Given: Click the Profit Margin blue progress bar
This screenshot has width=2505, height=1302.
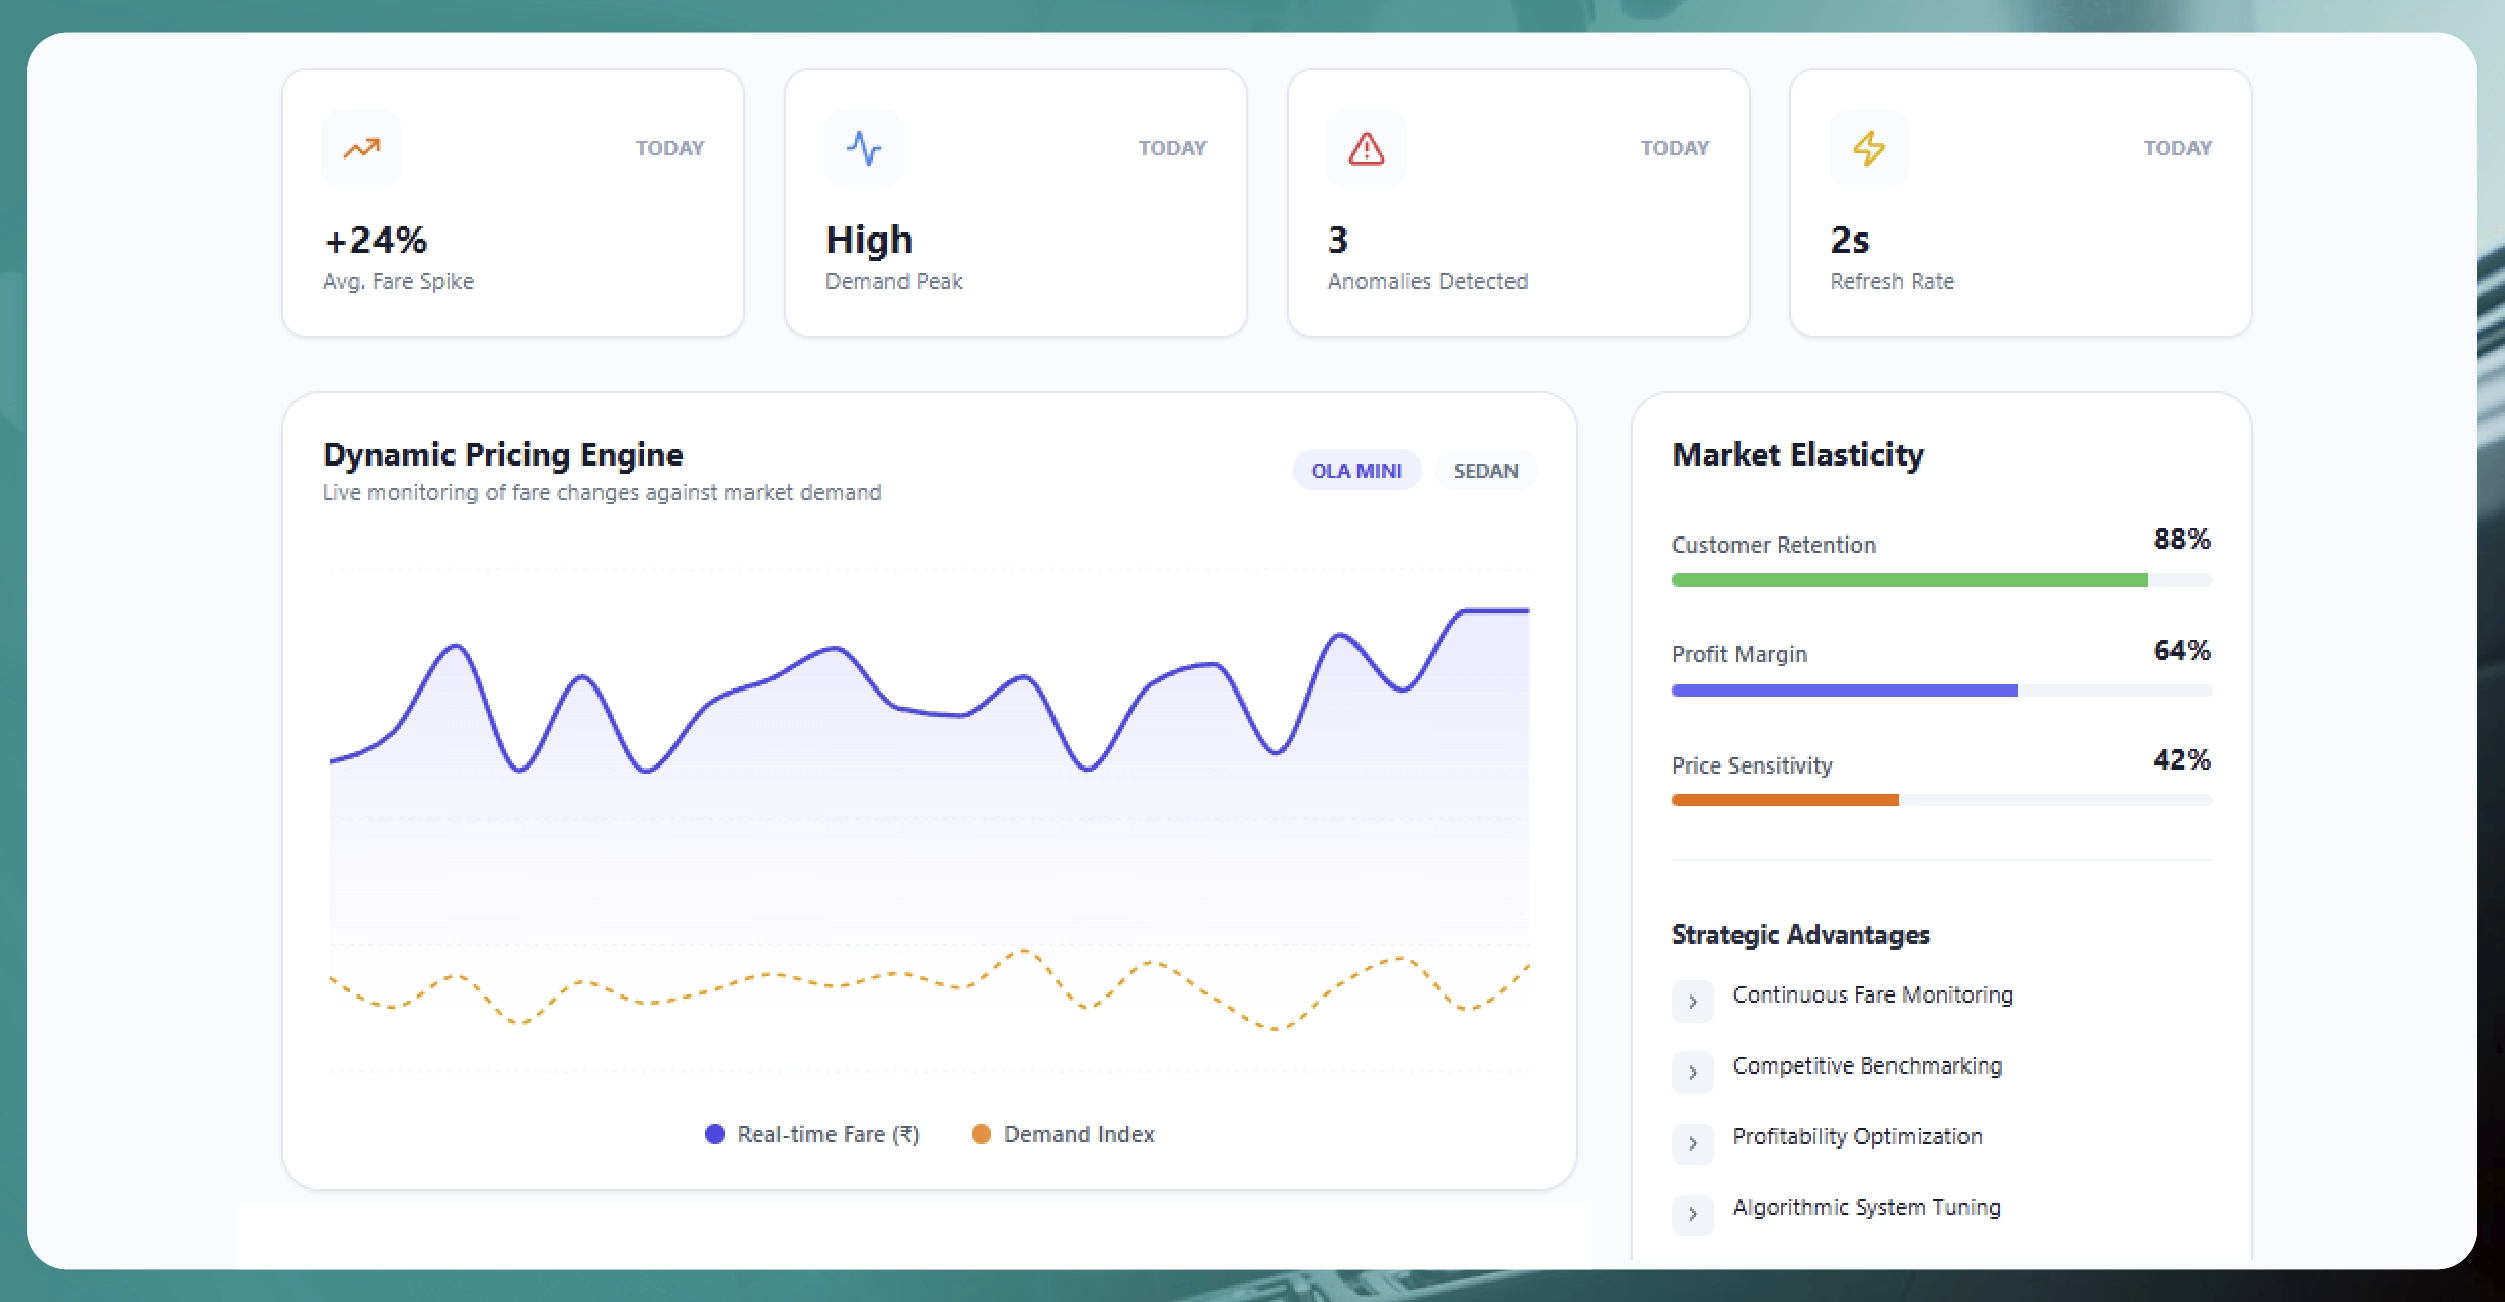Looking at the screenshot, I should click(x=1843, y=690).
